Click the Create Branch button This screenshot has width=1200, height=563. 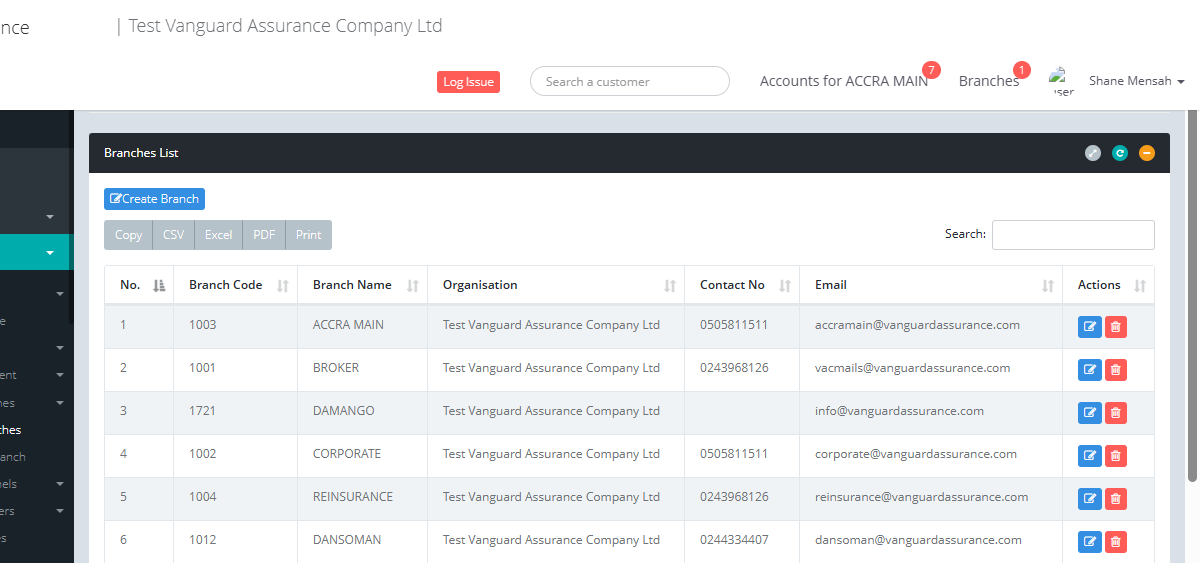[x=154, y=199]
